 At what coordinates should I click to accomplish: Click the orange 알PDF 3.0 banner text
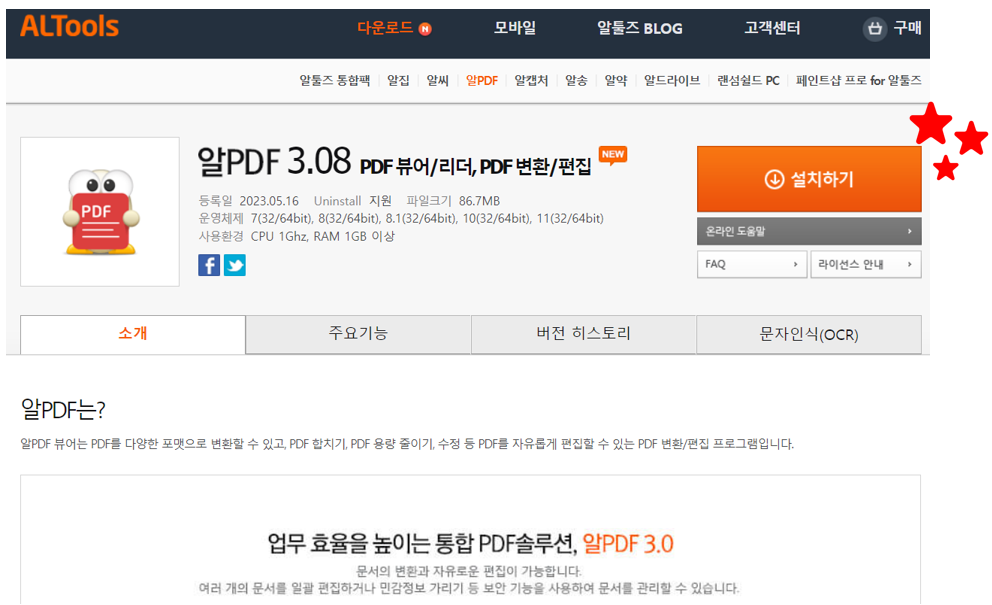coord(628,544)
